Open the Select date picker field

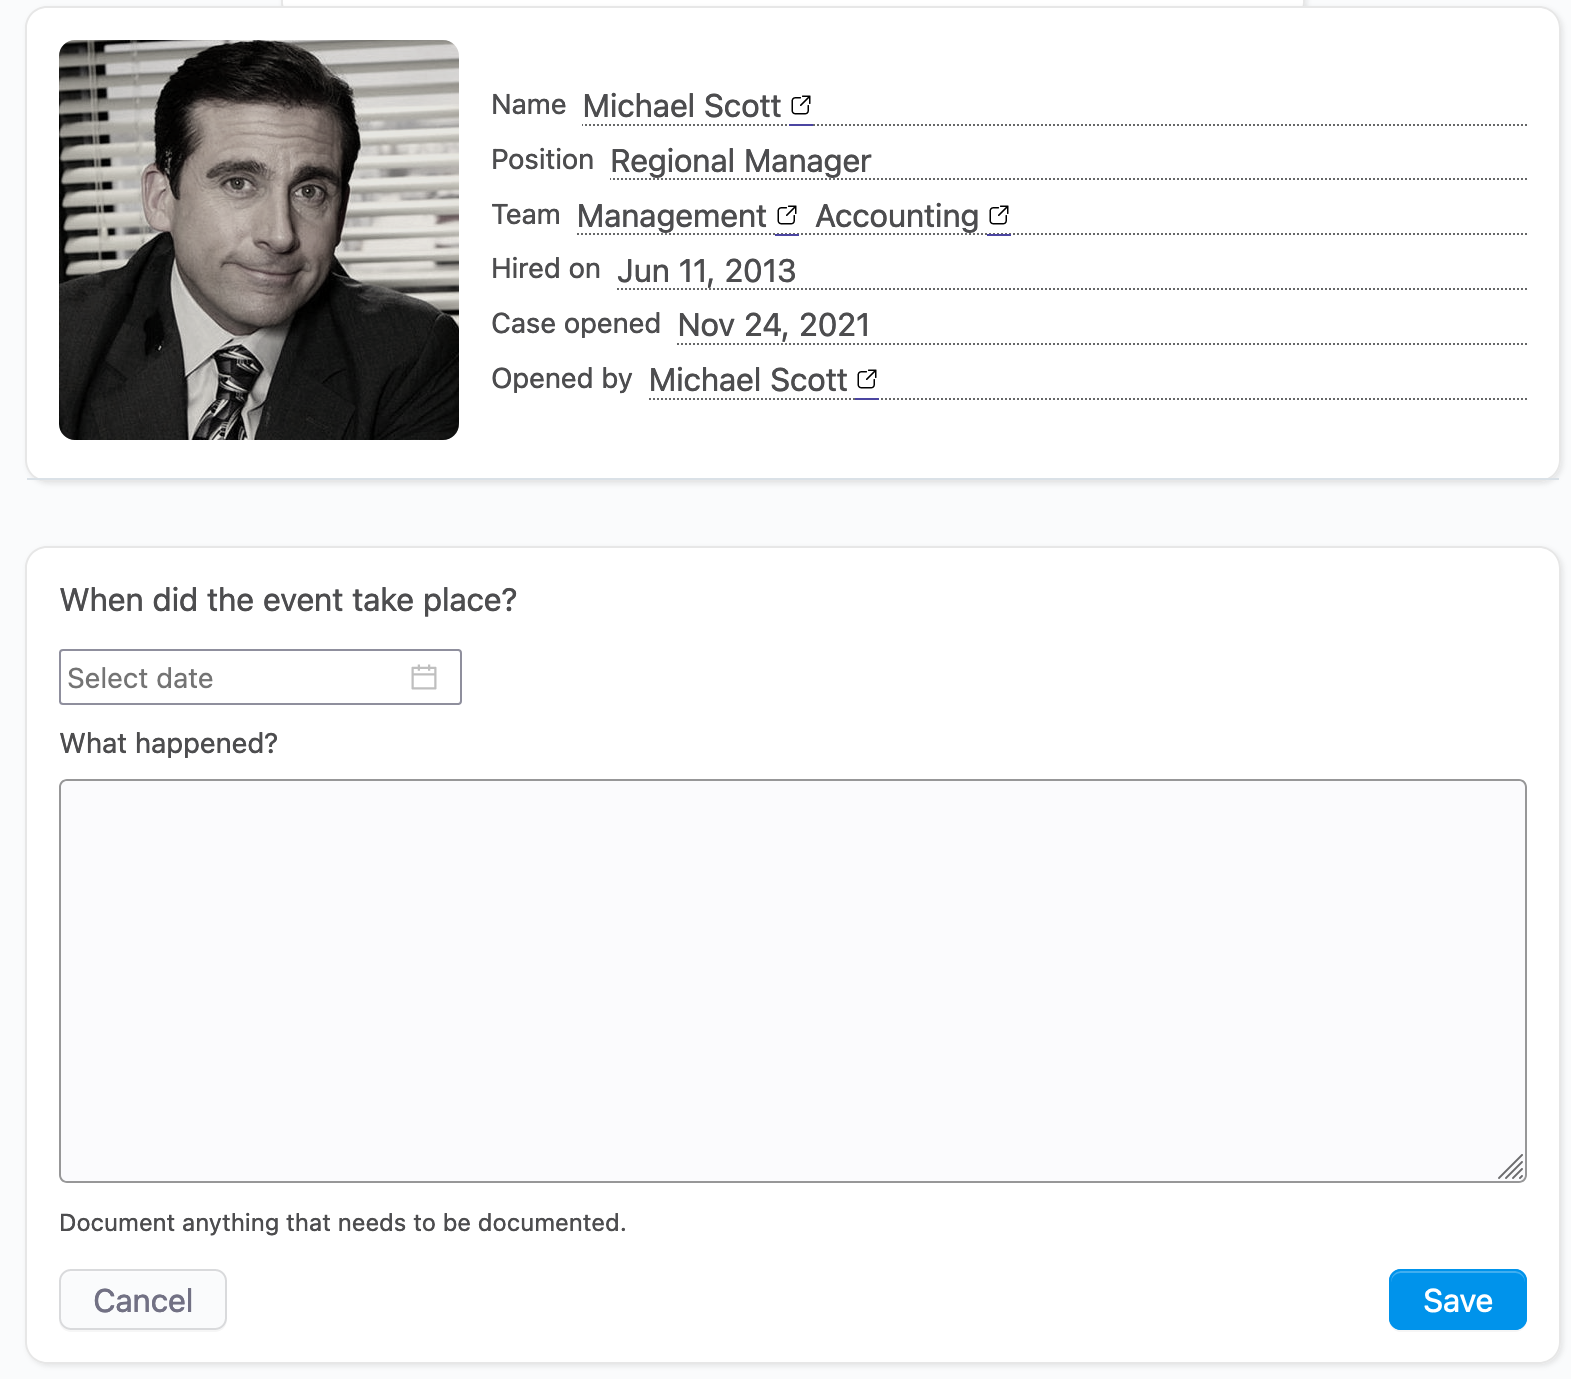tap(260, 677)
